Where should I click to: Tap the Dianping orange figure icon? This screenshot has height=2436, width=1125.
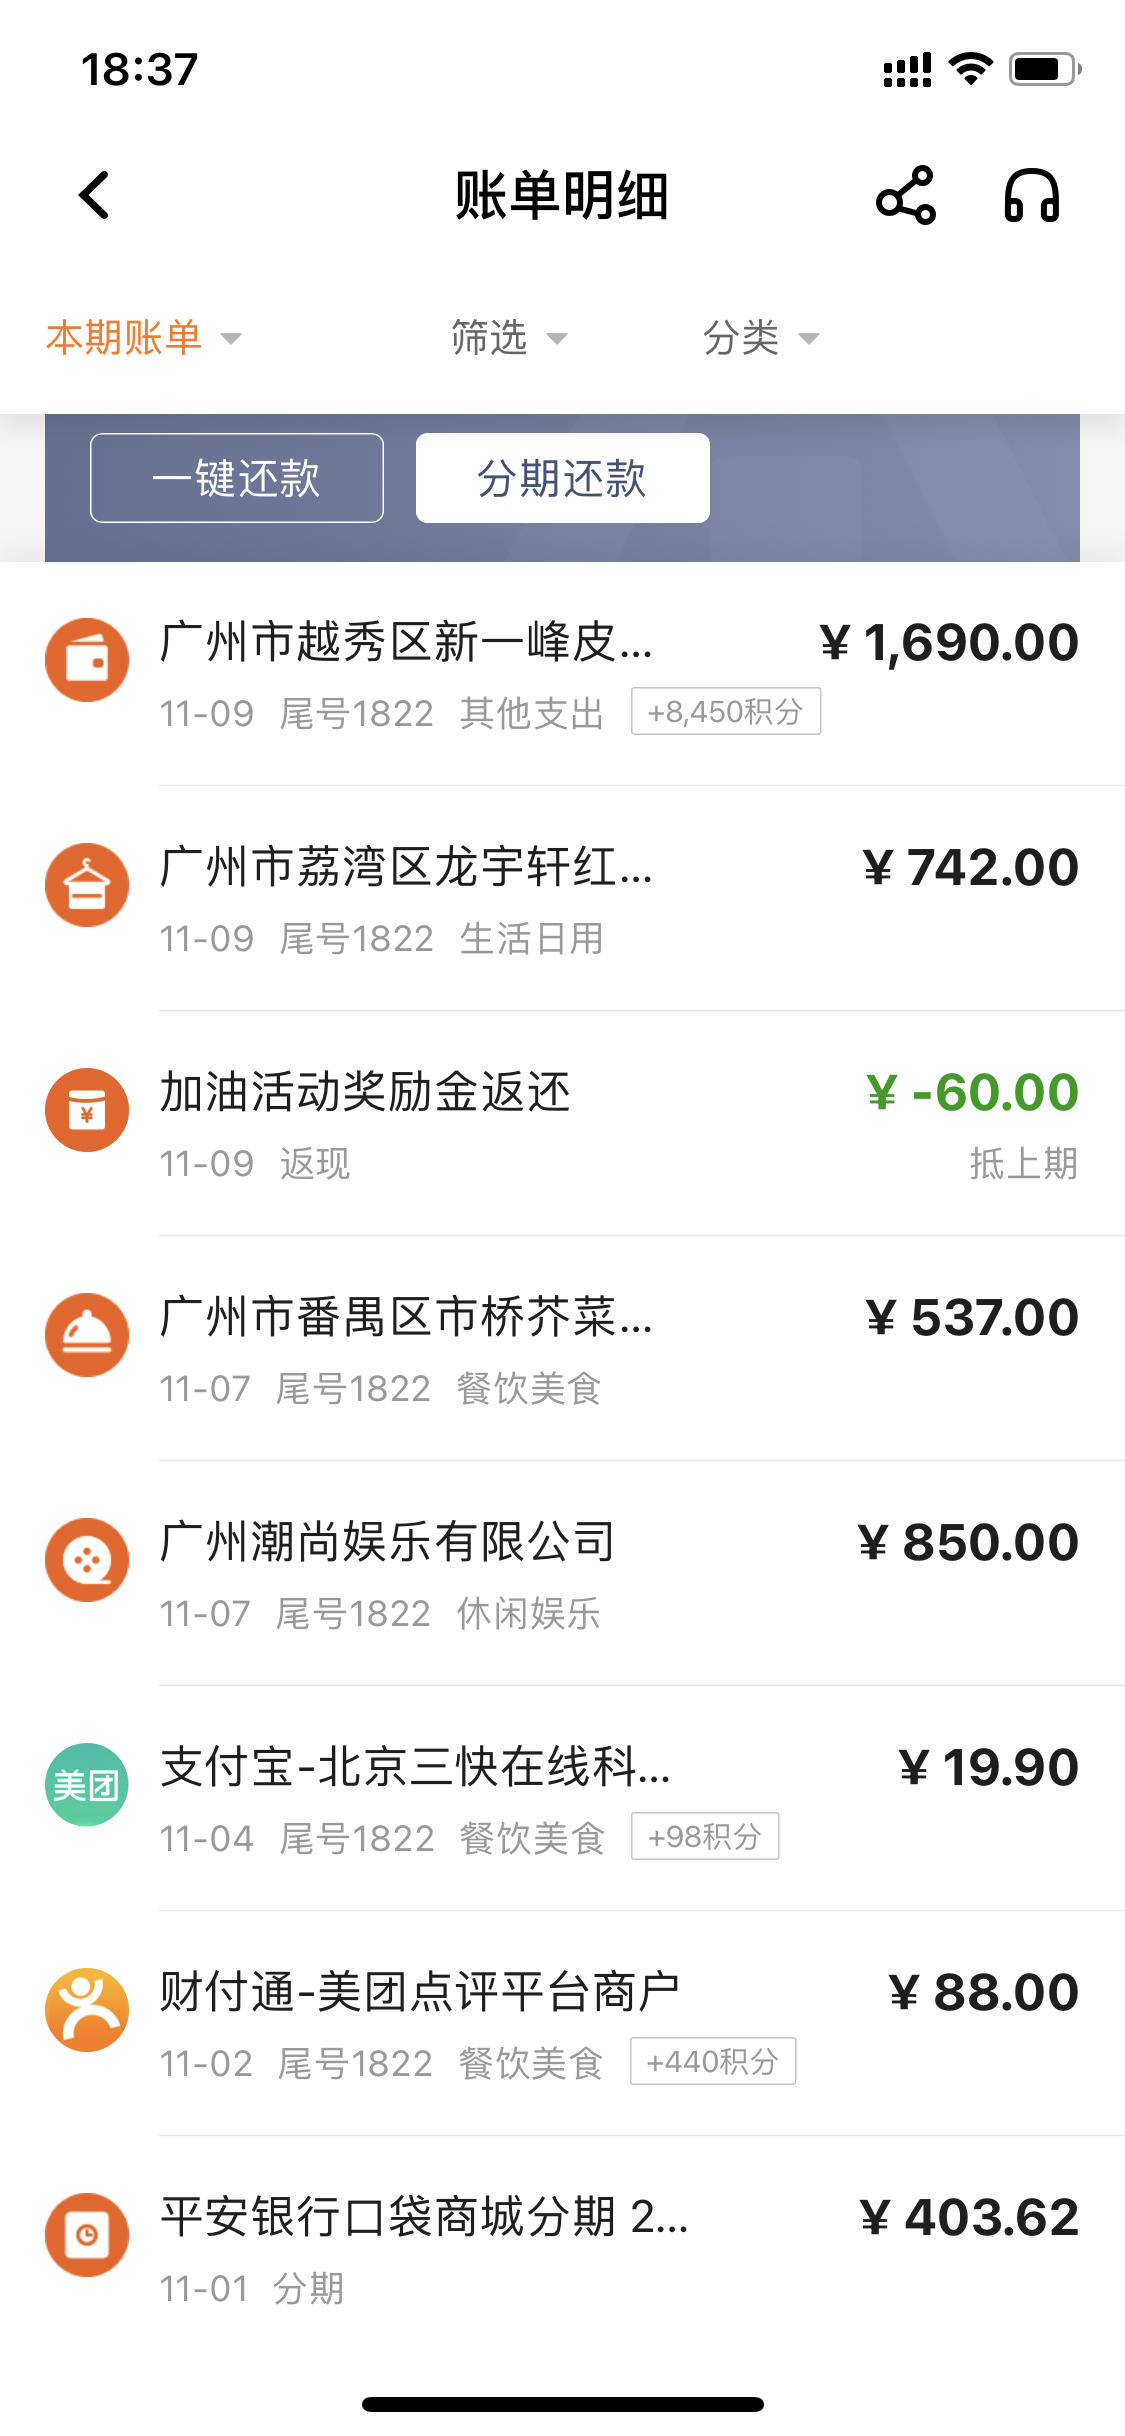pos(87,2010)
